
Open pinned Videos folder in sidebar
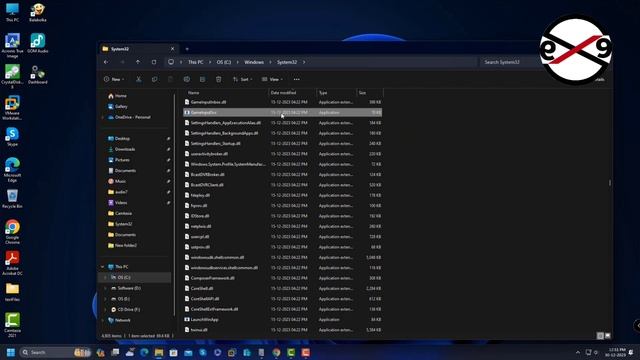point(118,202)
